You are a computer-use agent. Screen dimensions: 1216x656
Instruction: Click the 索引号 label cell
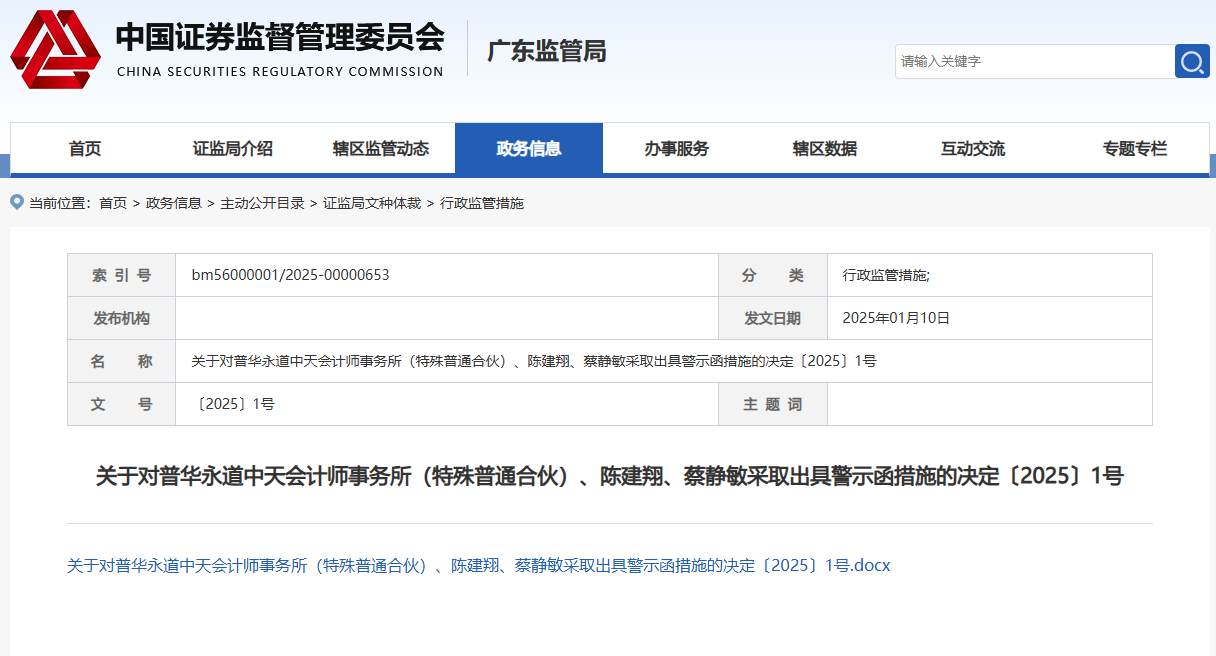122,275
